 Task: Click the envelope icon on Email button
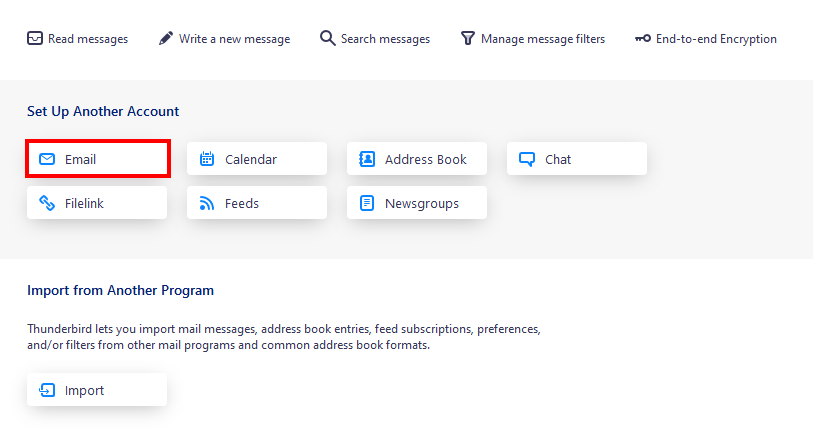pos(47,159)
